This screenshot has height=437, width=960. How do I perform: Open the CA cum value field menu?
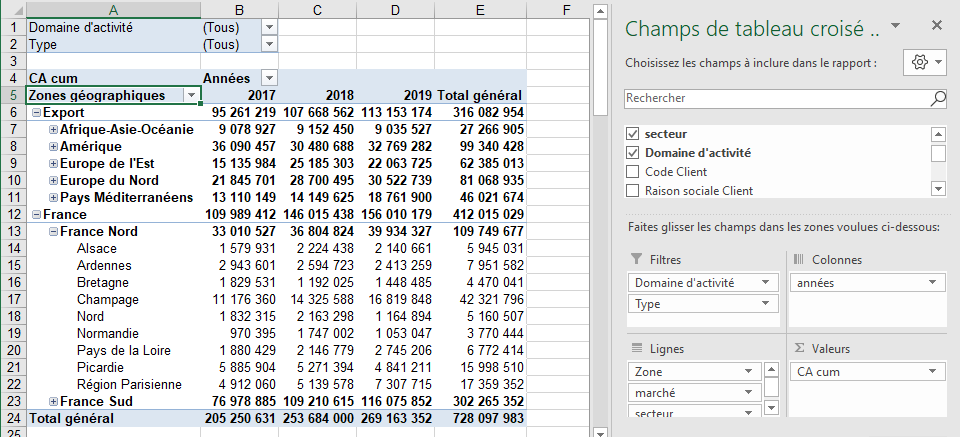[935, 372]
